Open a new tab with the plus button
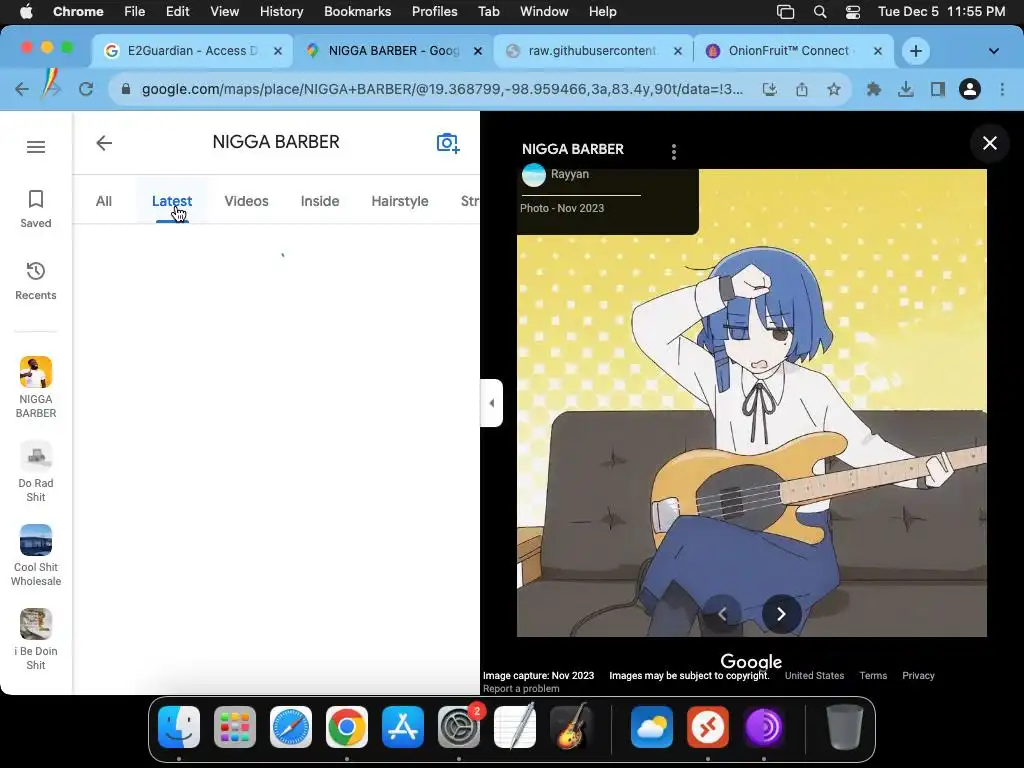Image resolution: width=1024 pixels, height=768 pixels. (x=916, y=51)
